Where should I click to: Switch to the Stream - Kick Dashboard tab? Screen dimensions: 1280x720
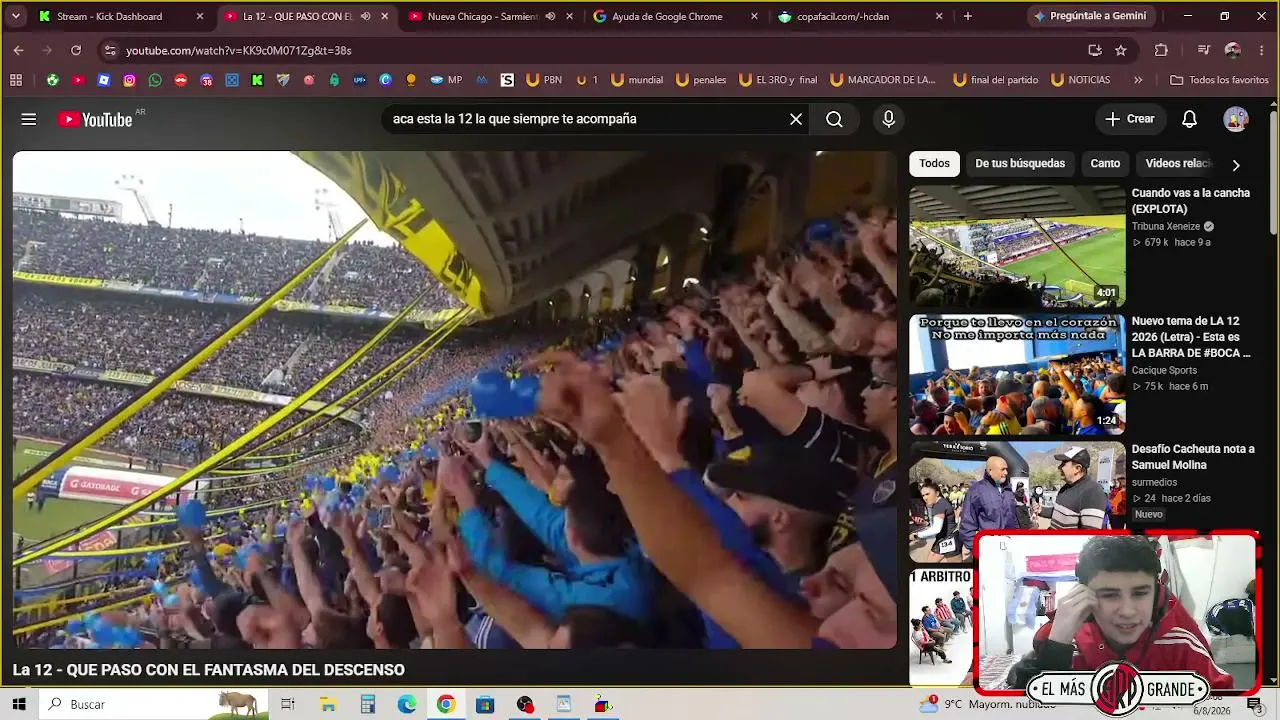[121, 17]
